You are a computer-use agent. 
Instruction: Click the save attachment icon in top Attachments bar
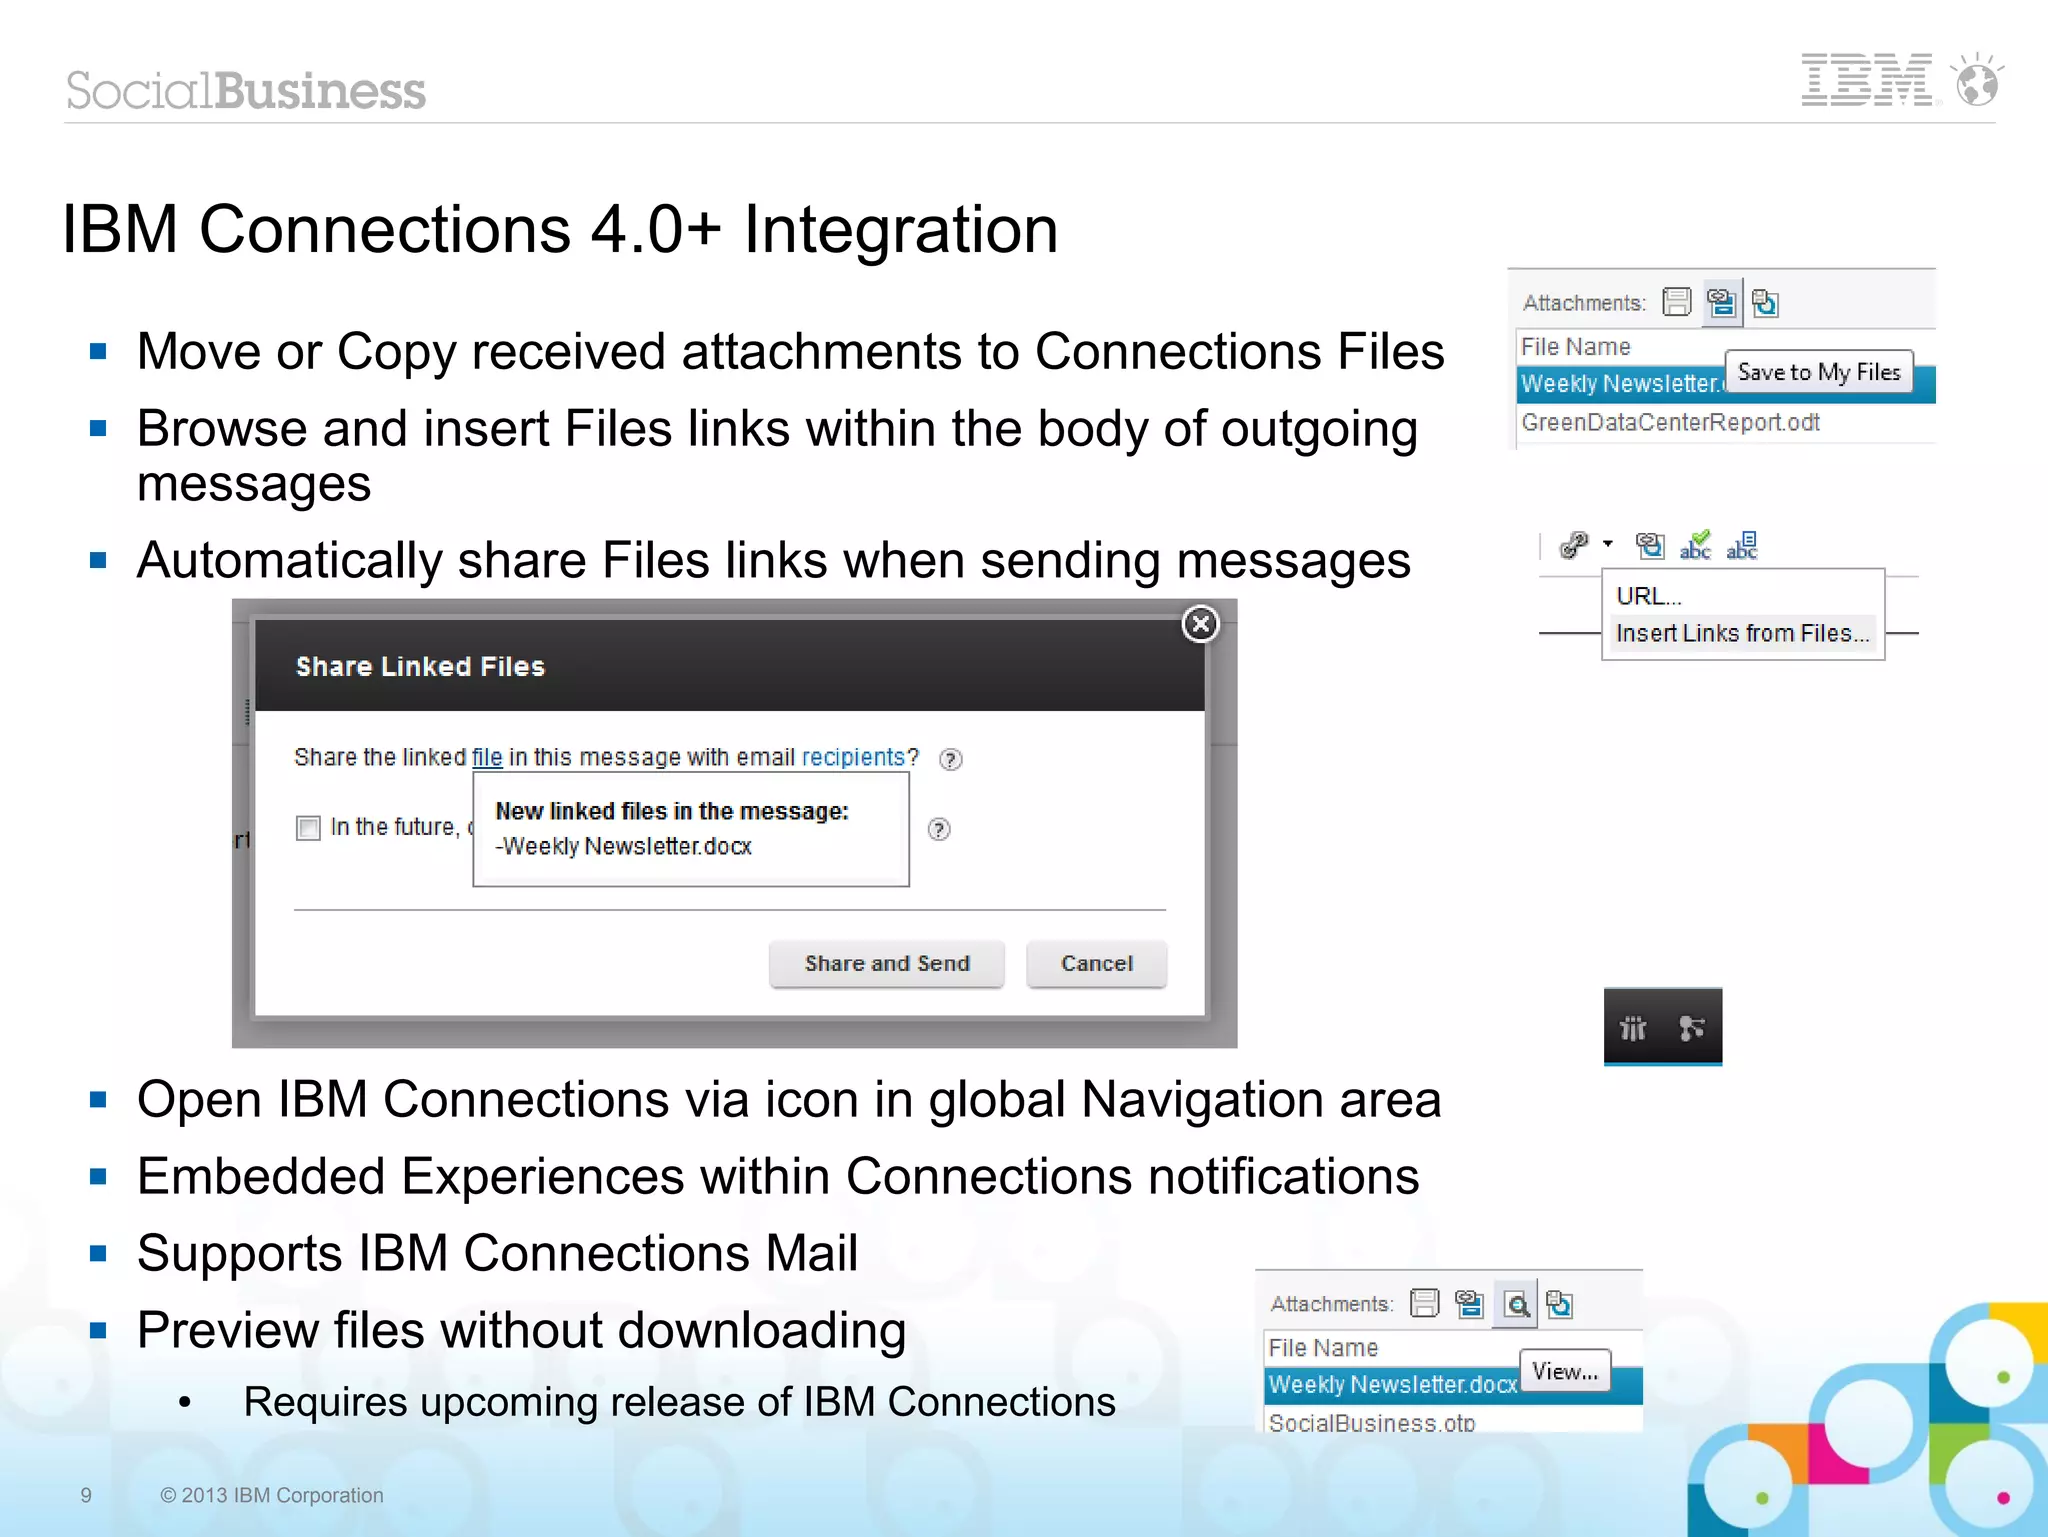[1676, 302]
